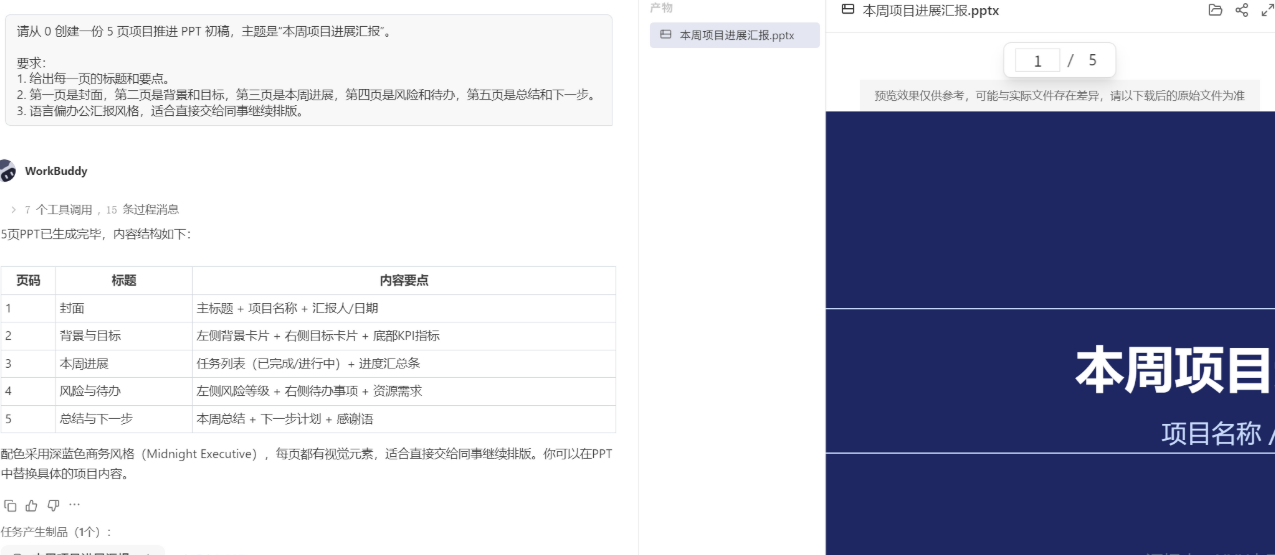Open more options ellipsis below the response

pyautogui.click(x=74, y=505)
